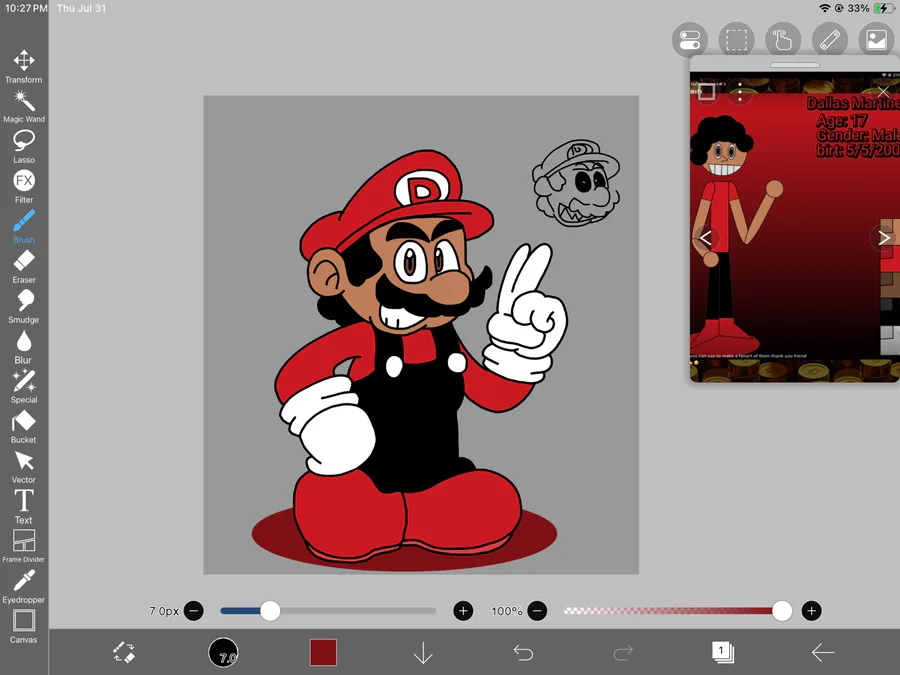Select the Blur tool
This screenshot has width=900, height=675.
tap(24, 347)
